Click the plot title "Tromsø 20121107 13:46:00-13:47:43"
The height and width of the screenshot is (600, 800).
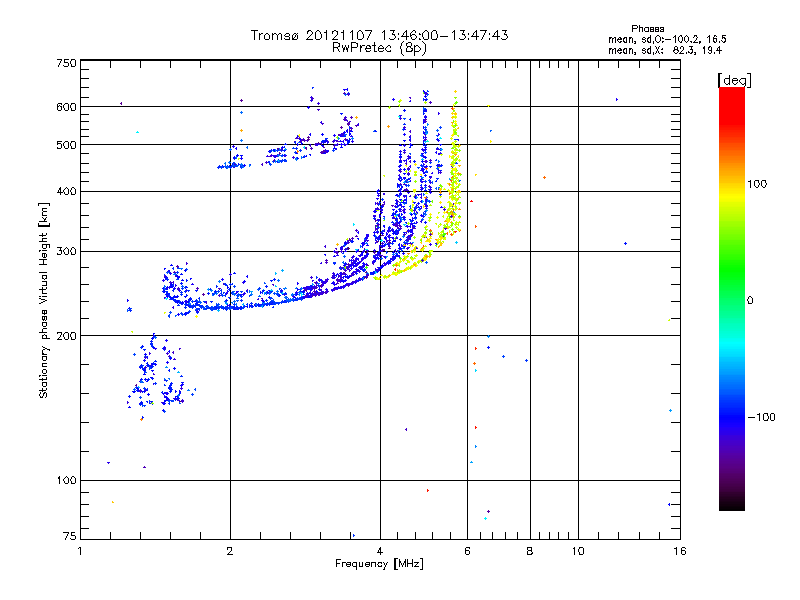379,35
